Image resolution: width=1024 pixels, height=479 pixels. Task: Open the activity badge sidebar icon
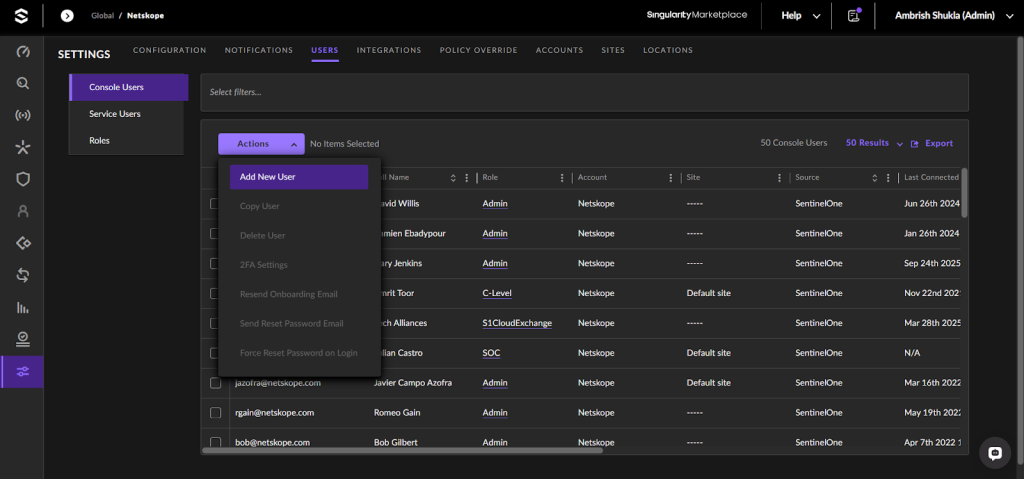23,339
